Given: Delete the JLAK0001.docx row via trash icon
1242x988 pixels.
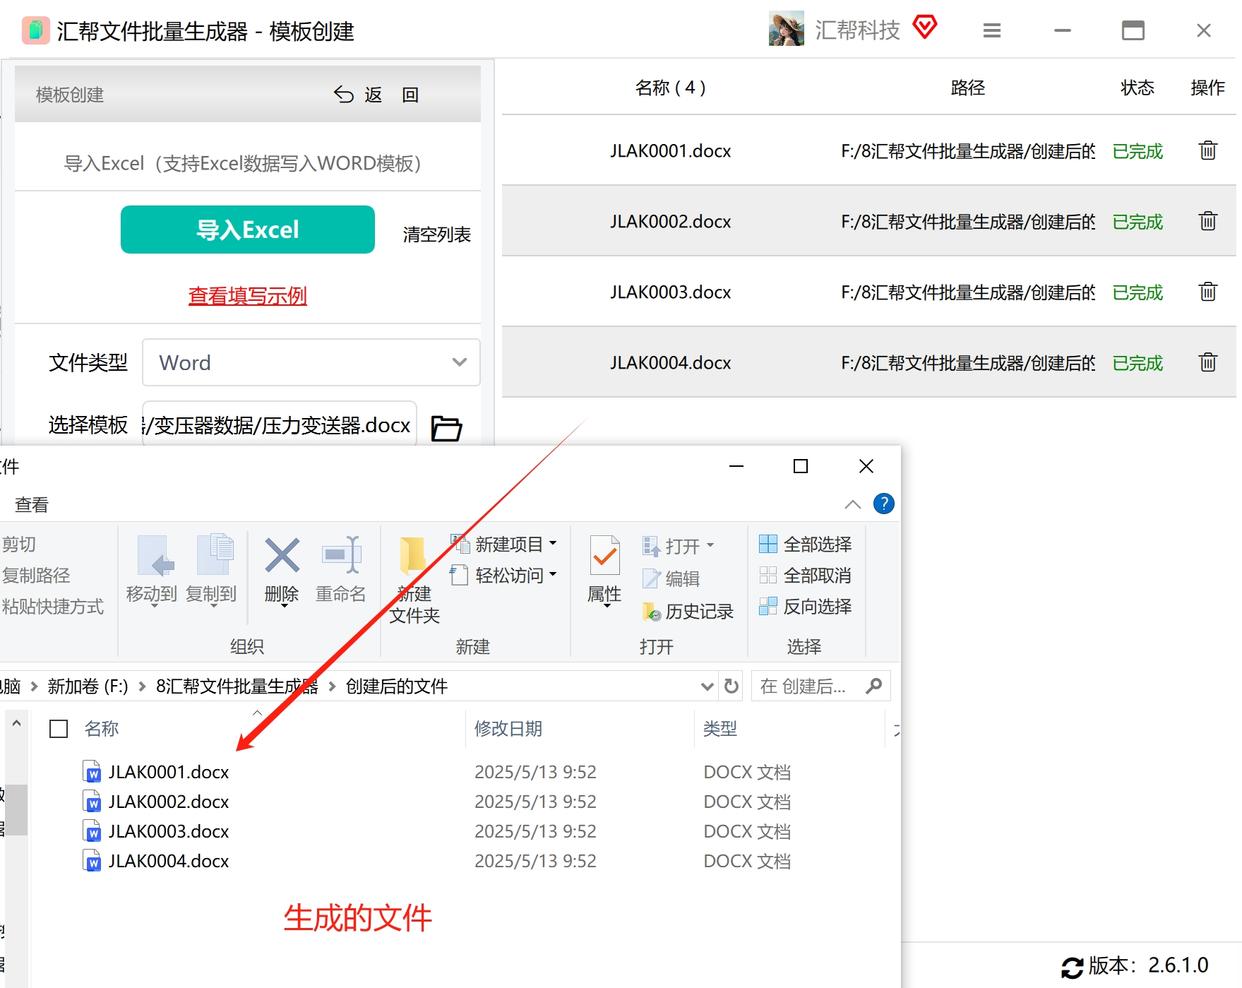Looking at the screenshot, I should pyautogui.click(x=1208, y=151).
